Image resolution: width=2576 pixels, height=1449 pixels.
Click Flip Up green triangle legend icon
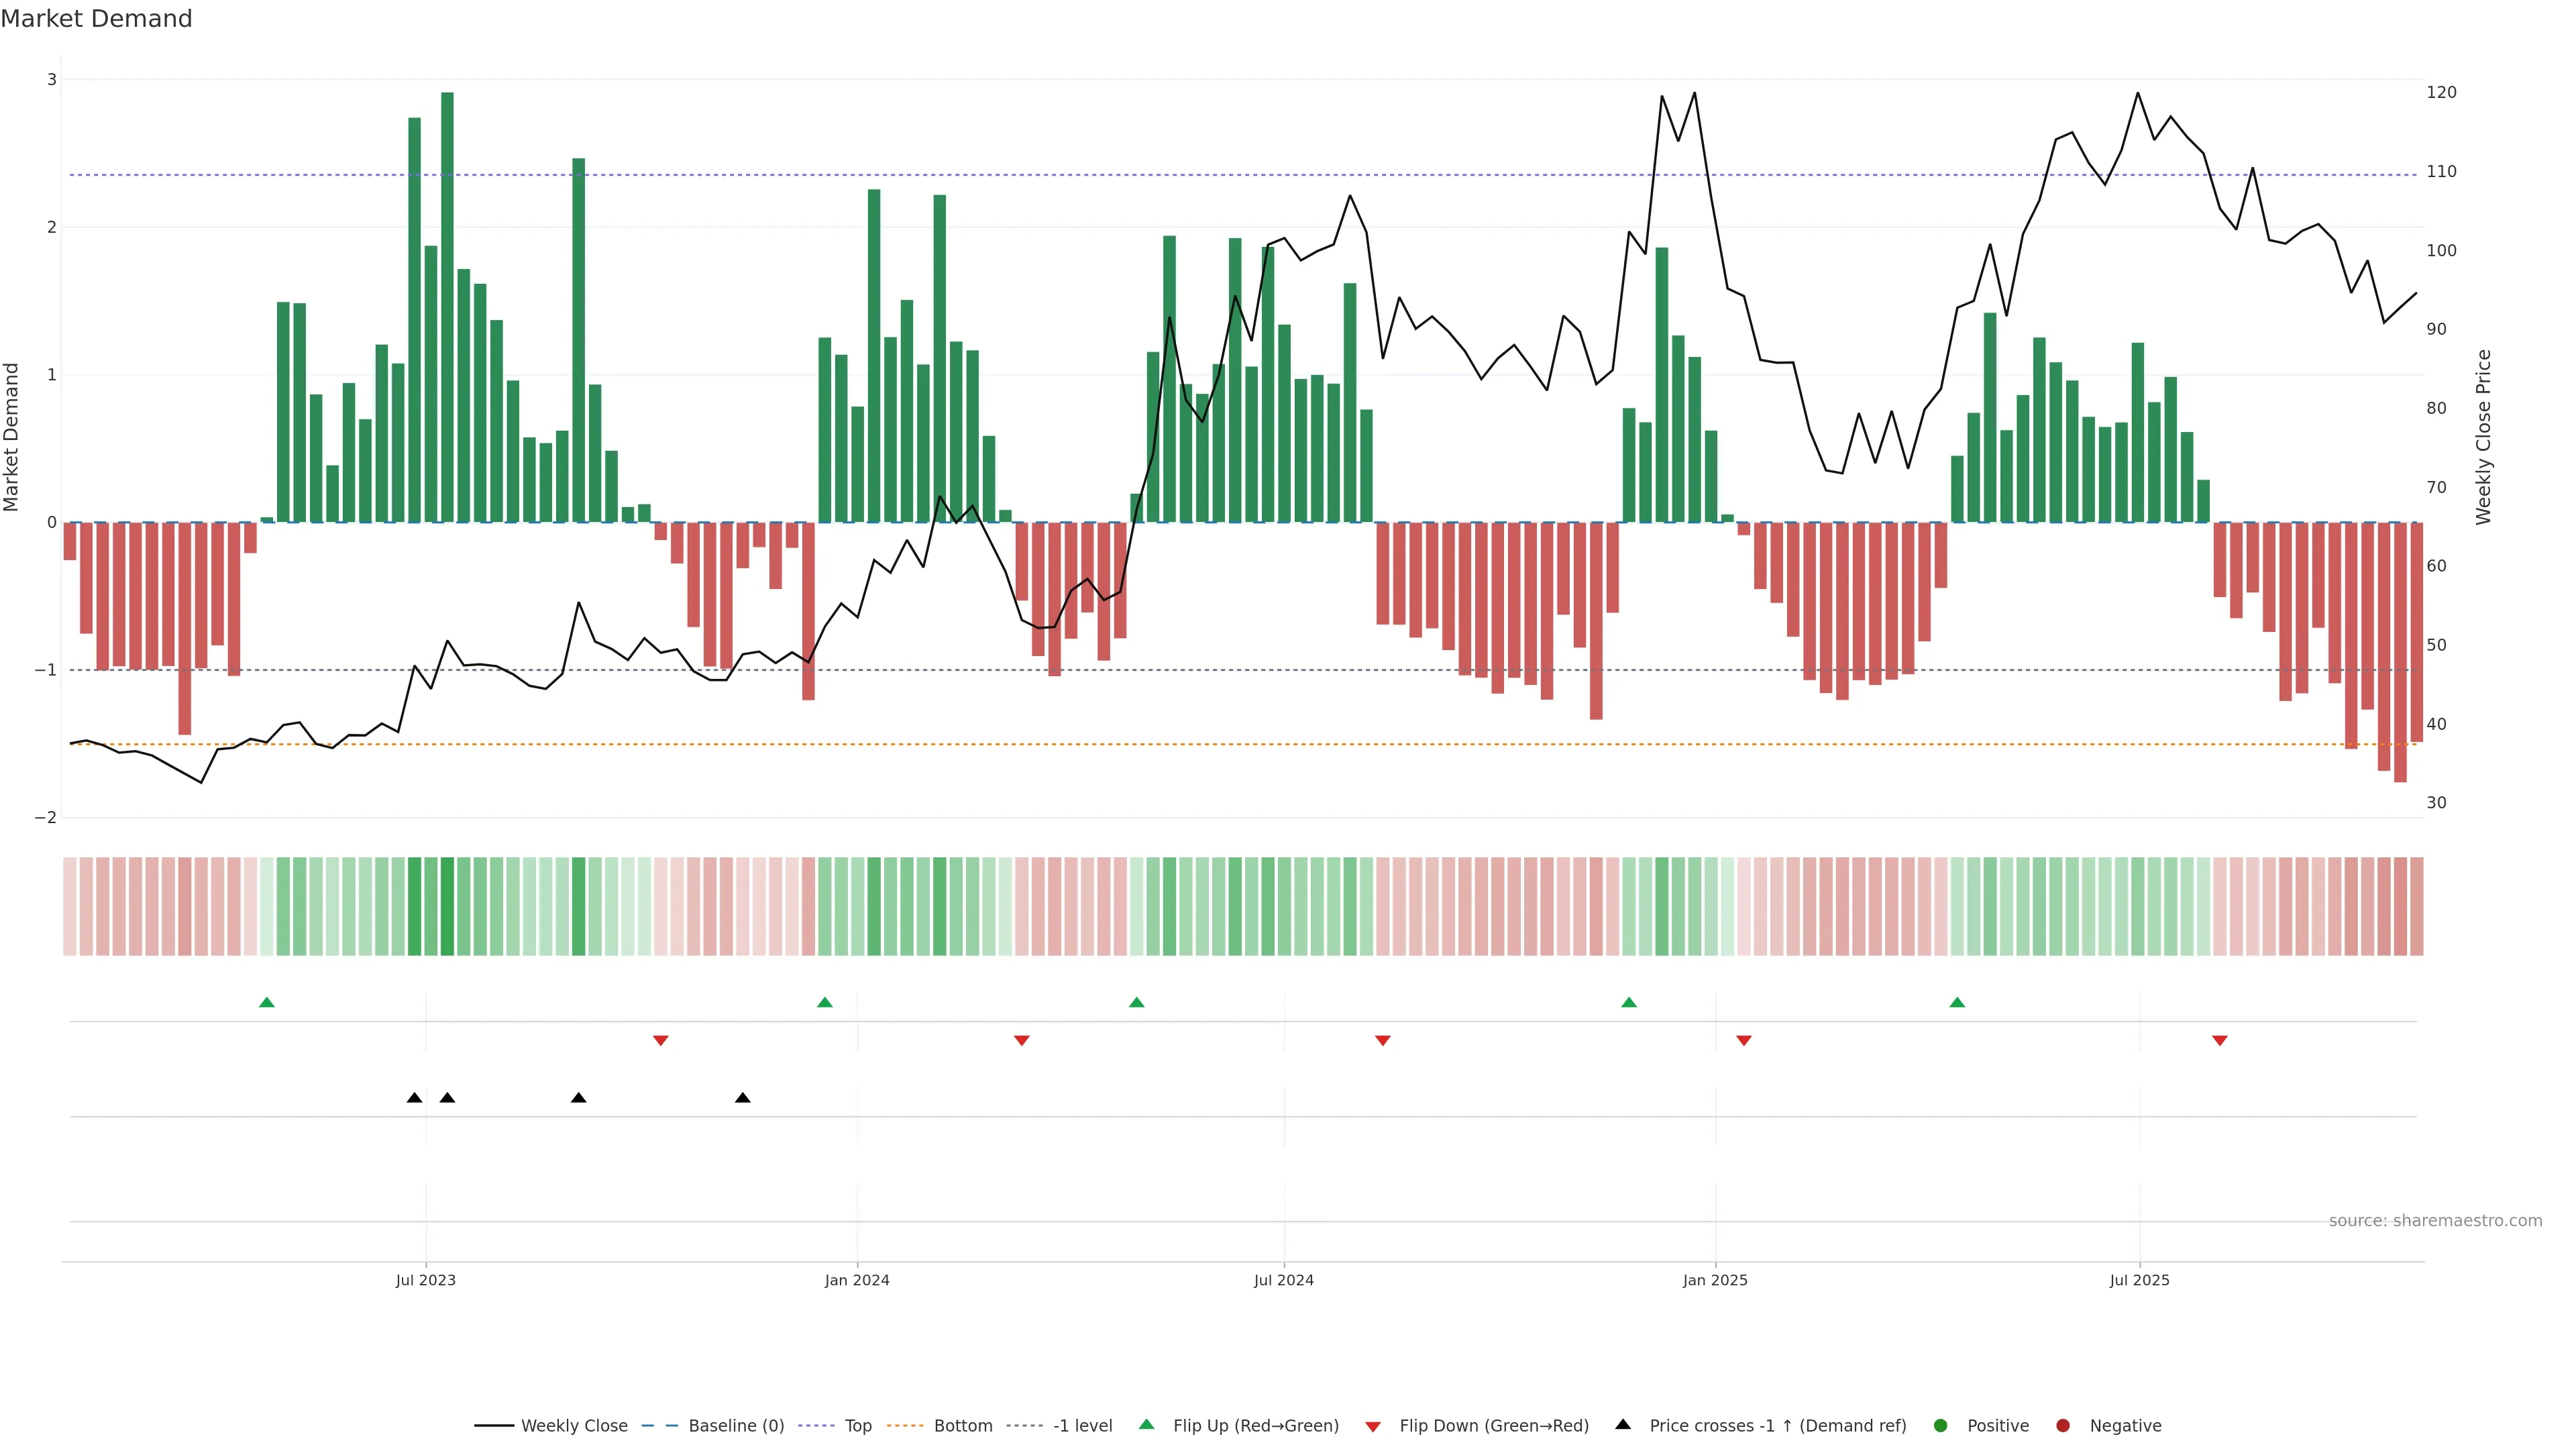click(1147, 1425)
